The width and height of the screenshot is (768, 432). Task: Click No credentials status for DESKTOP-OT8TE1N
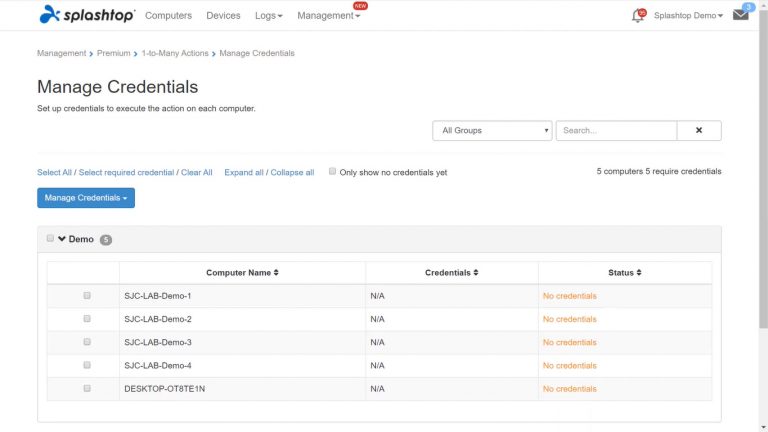pyautogui.click(x=570, y=388)
